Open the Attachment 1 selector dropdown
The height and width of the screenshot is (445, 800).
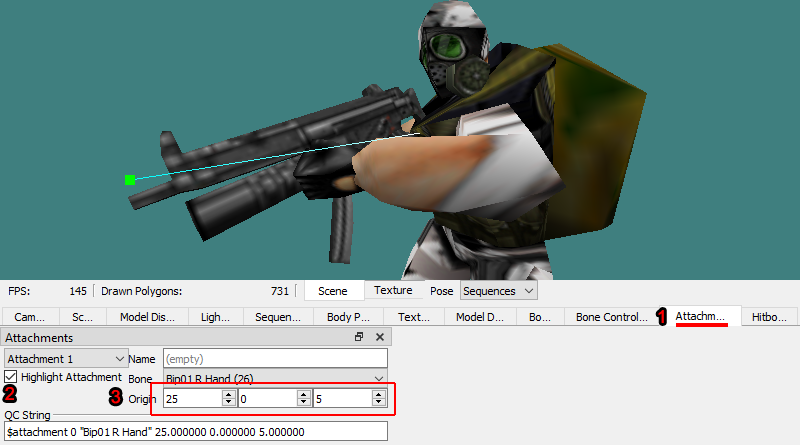(66, 359)
